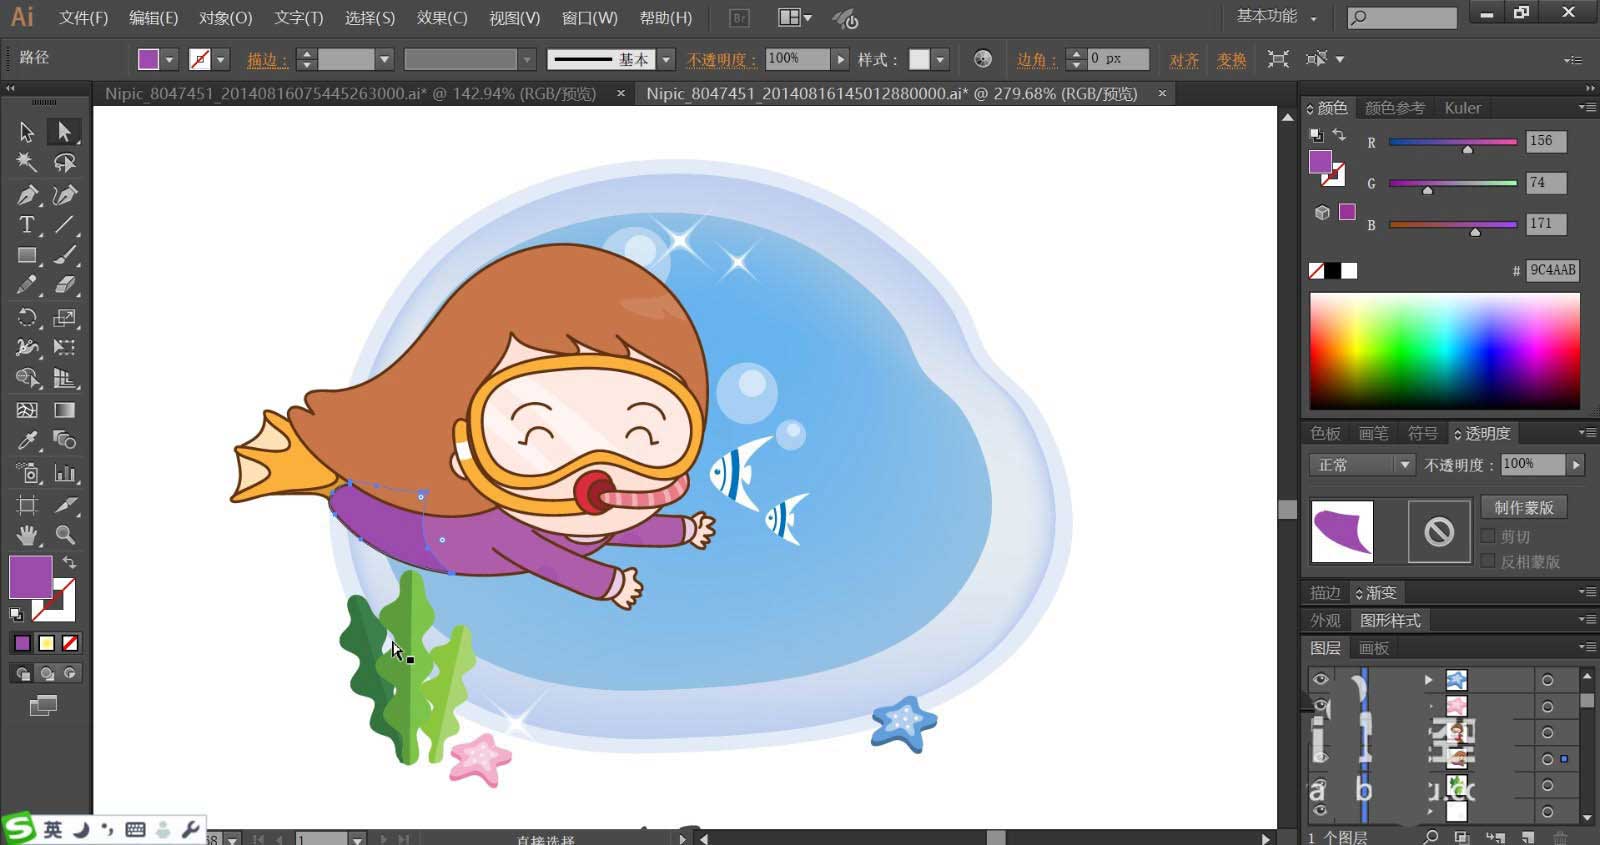Screen dimensions: 1600x845
Task: Select the Shape Builder tool
Action: click(27, 378)
